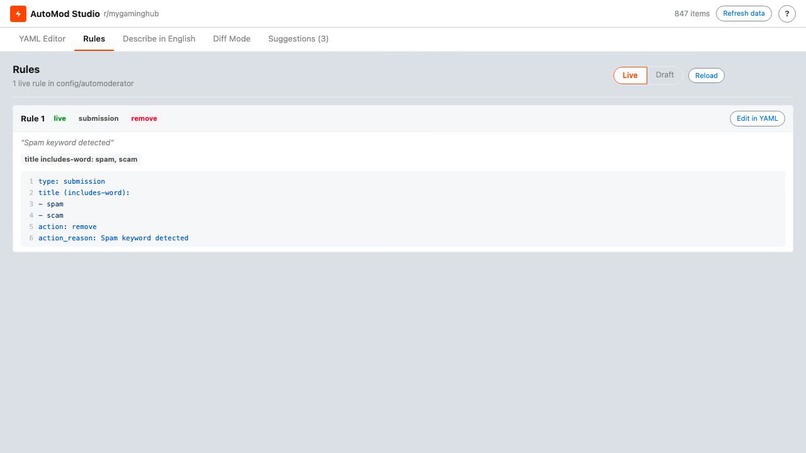Click the green live status badge

click(x=60, y=118)
